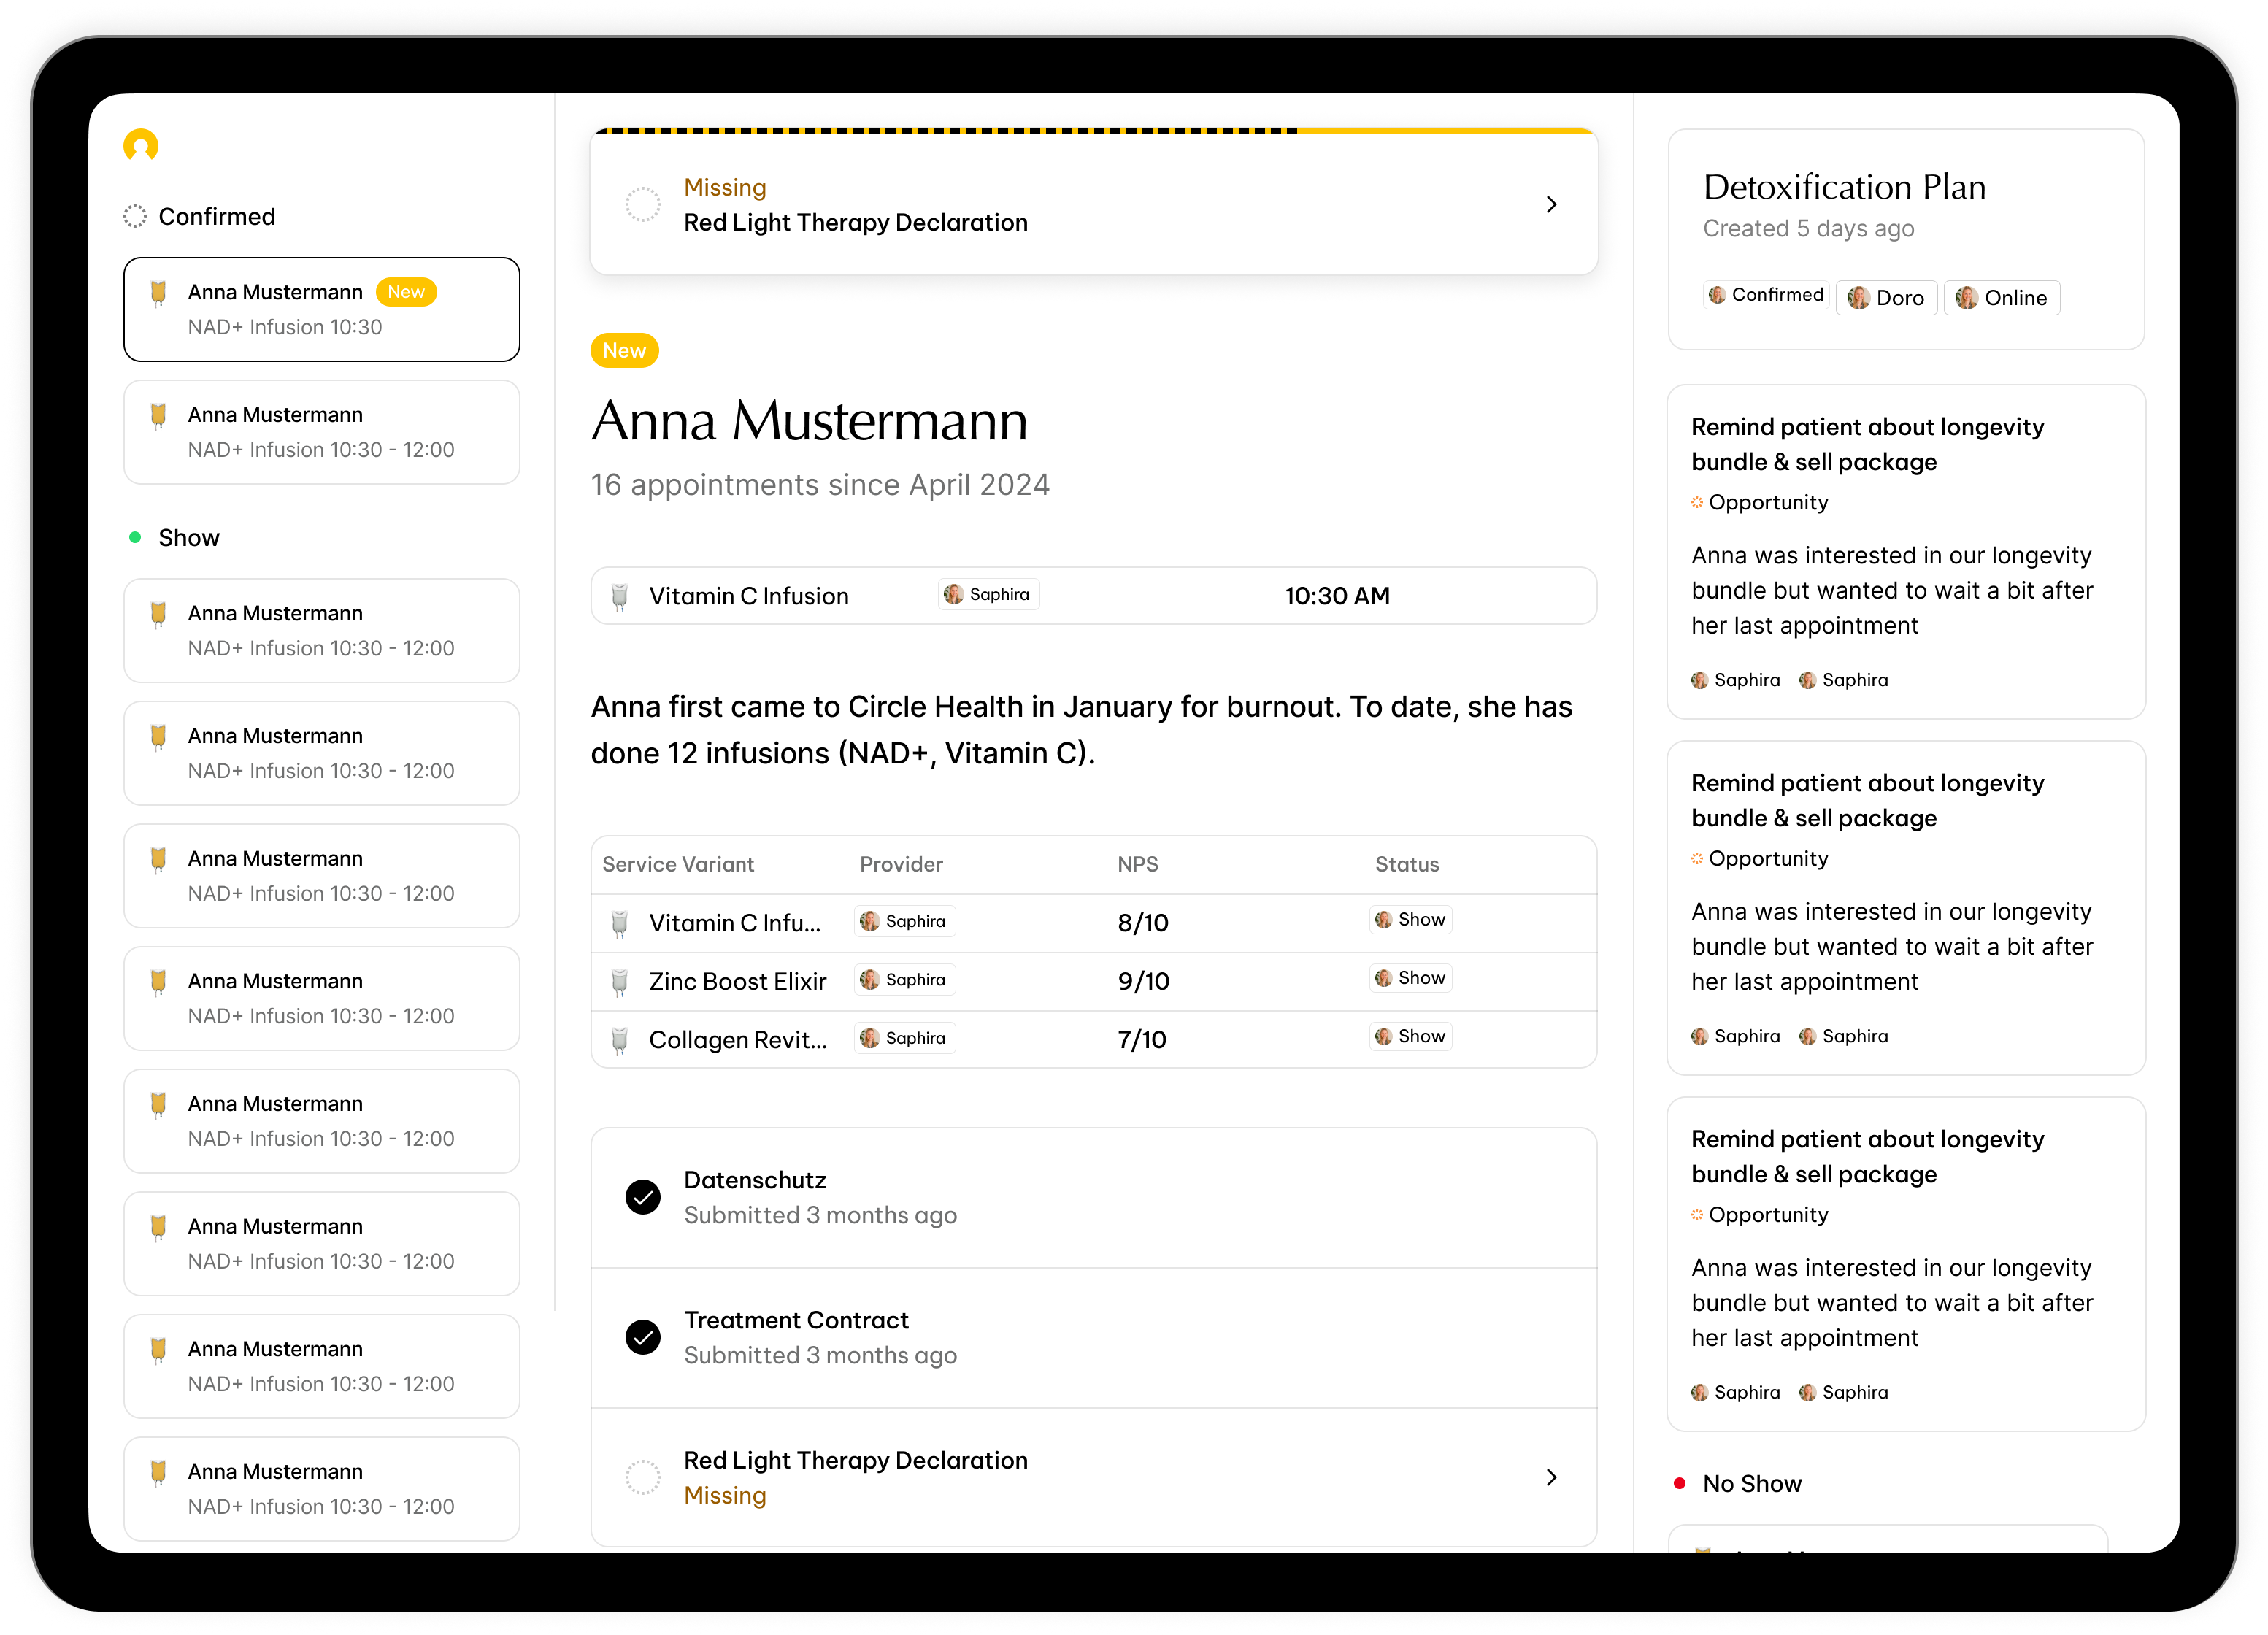This screenshot has width=2268, height=1635.
Task: Check the empty circle beside bottom Red Light Therapy Declaration
Action: (643, 1477)
